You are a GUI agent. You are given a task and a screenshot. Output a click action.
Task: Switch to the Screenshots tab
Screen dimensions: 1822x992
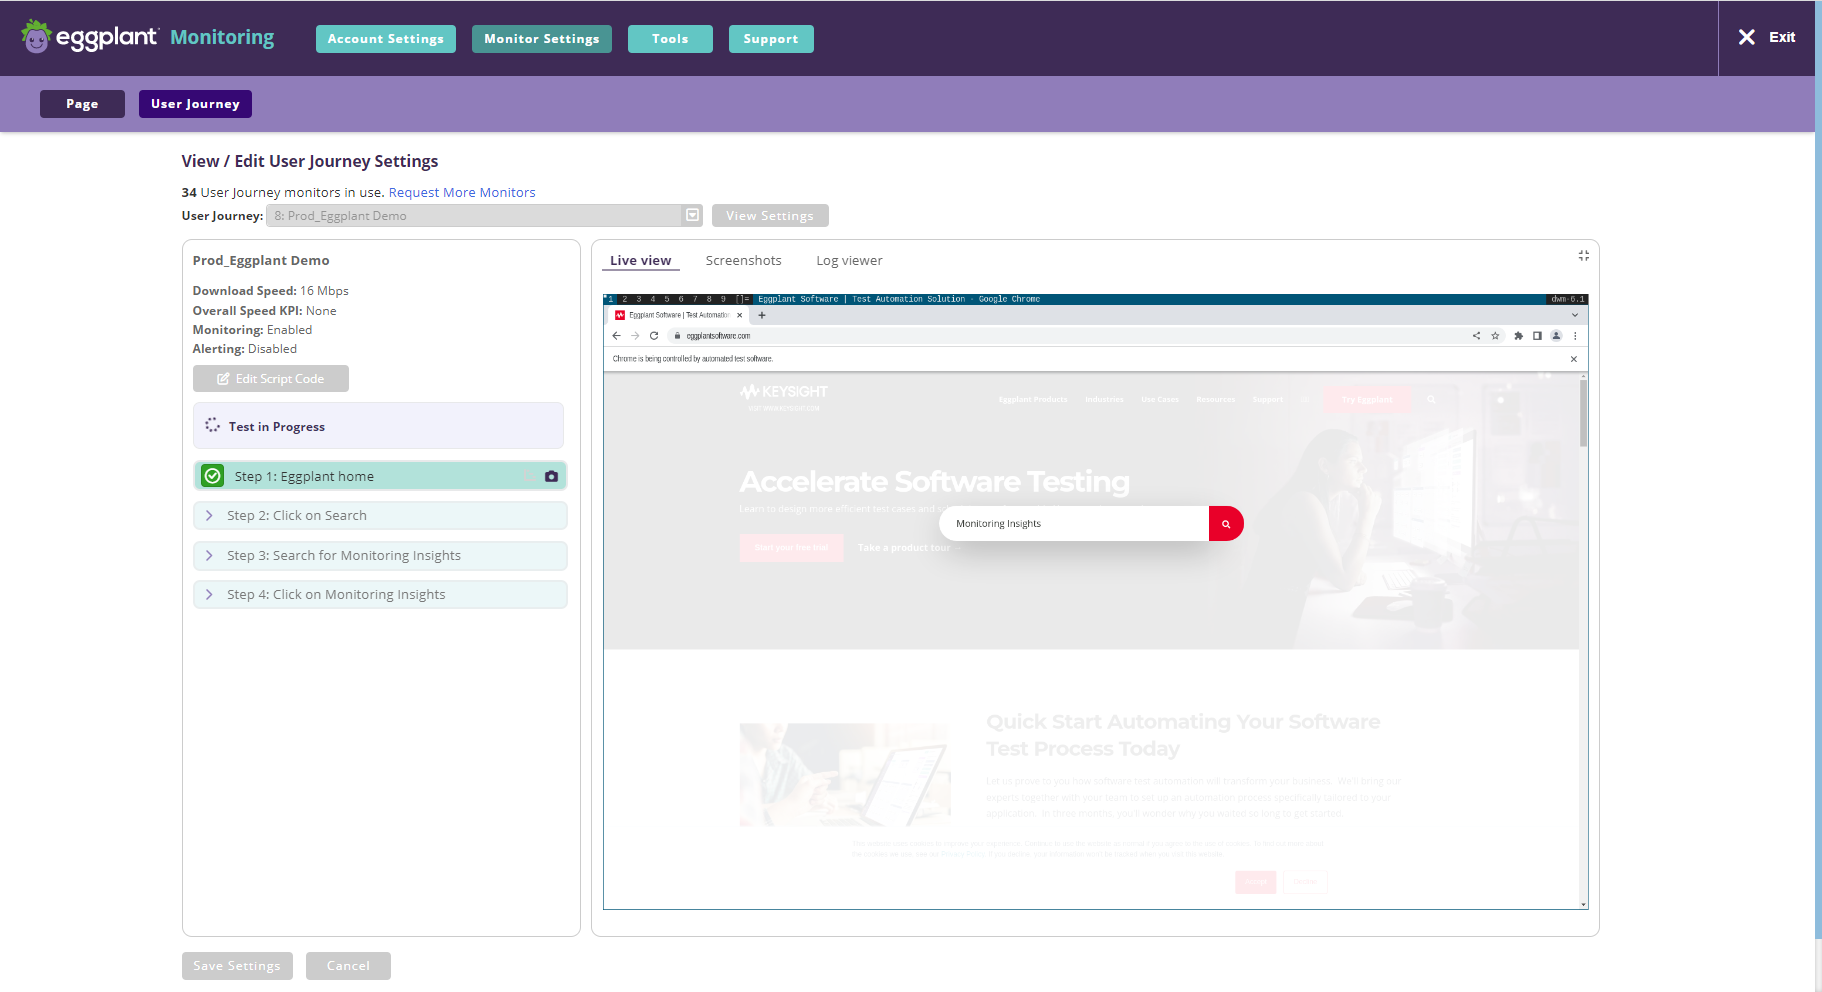(x=744, y=260)
